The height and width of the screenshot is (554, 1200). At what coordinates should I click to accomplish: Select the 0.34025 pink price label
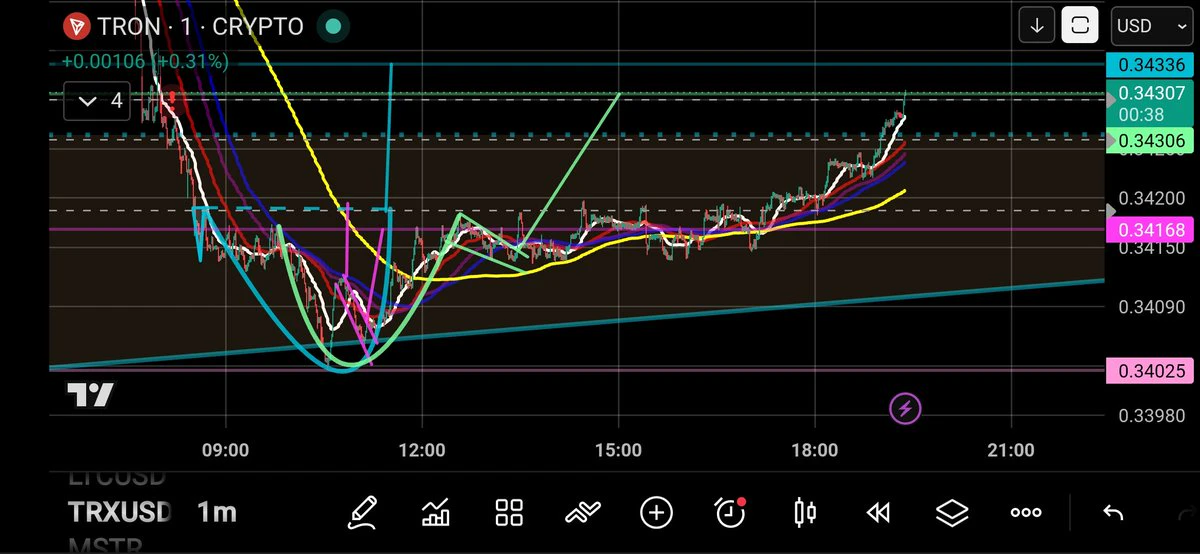click(1150, 371)
